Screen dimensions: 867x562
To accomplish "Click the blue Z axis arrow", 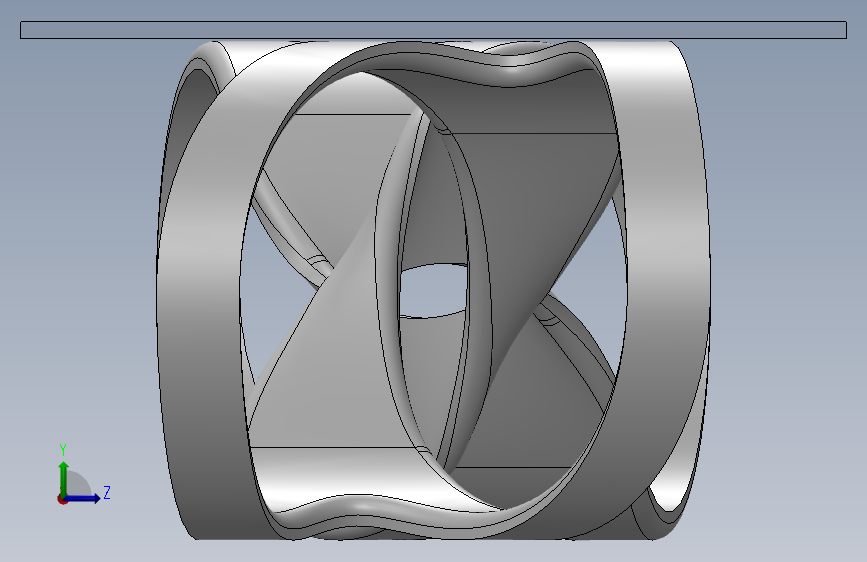I will tap(83, 498).
